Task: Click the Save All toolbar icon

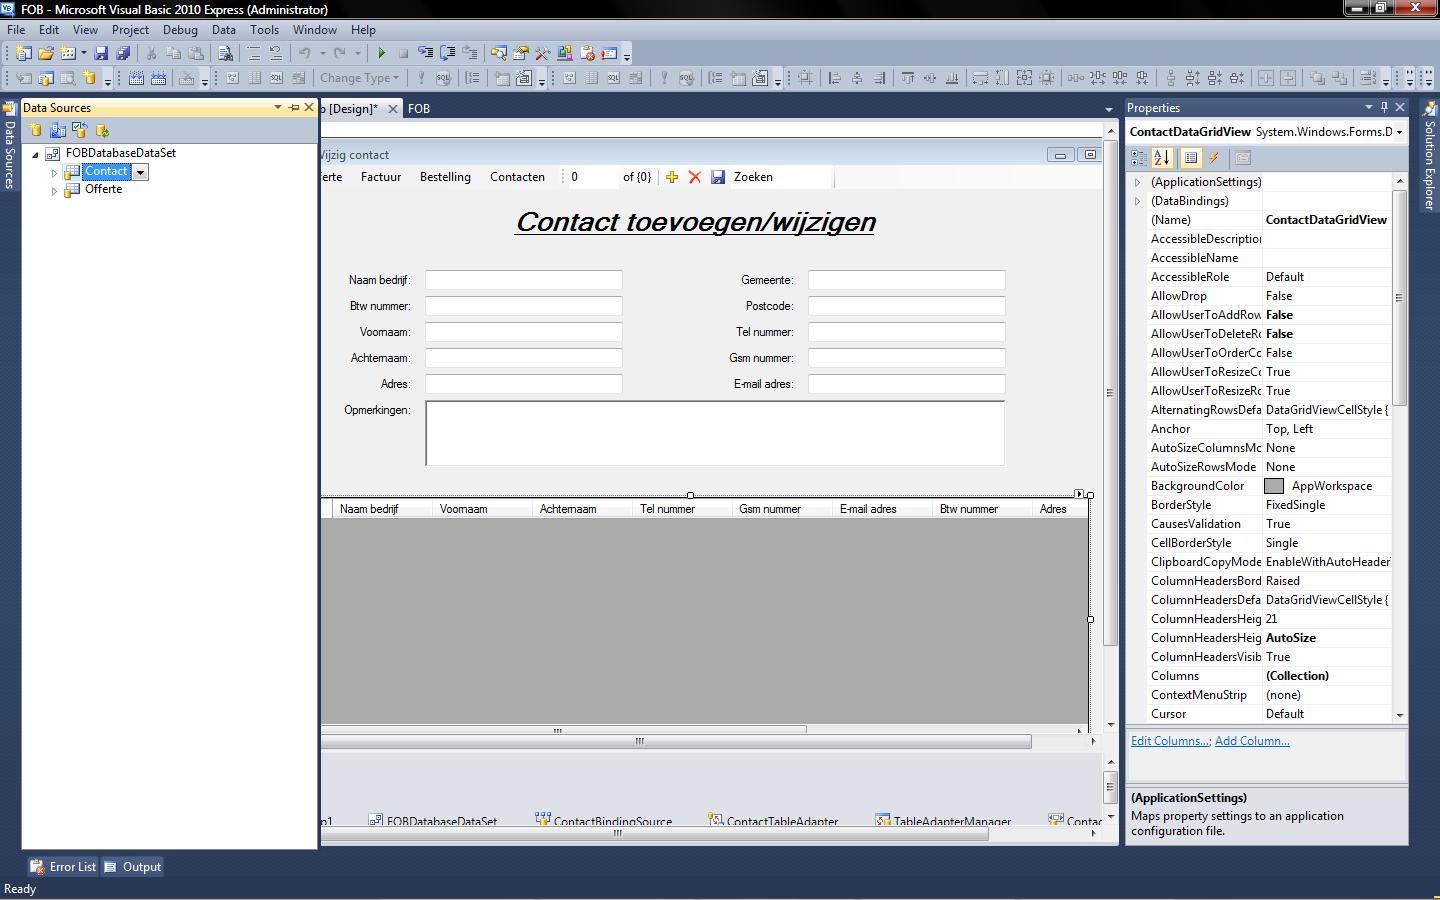Action: pos(123,53)
